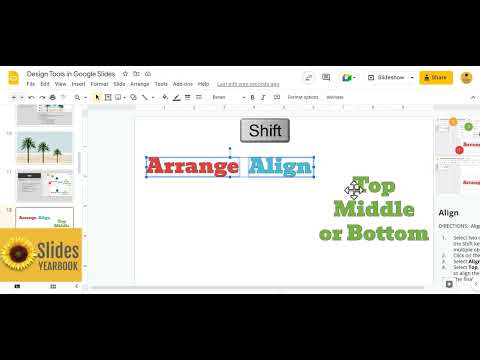Click the Zoom magnifier icon
The image size is (480, 360).
coord(77,97)
